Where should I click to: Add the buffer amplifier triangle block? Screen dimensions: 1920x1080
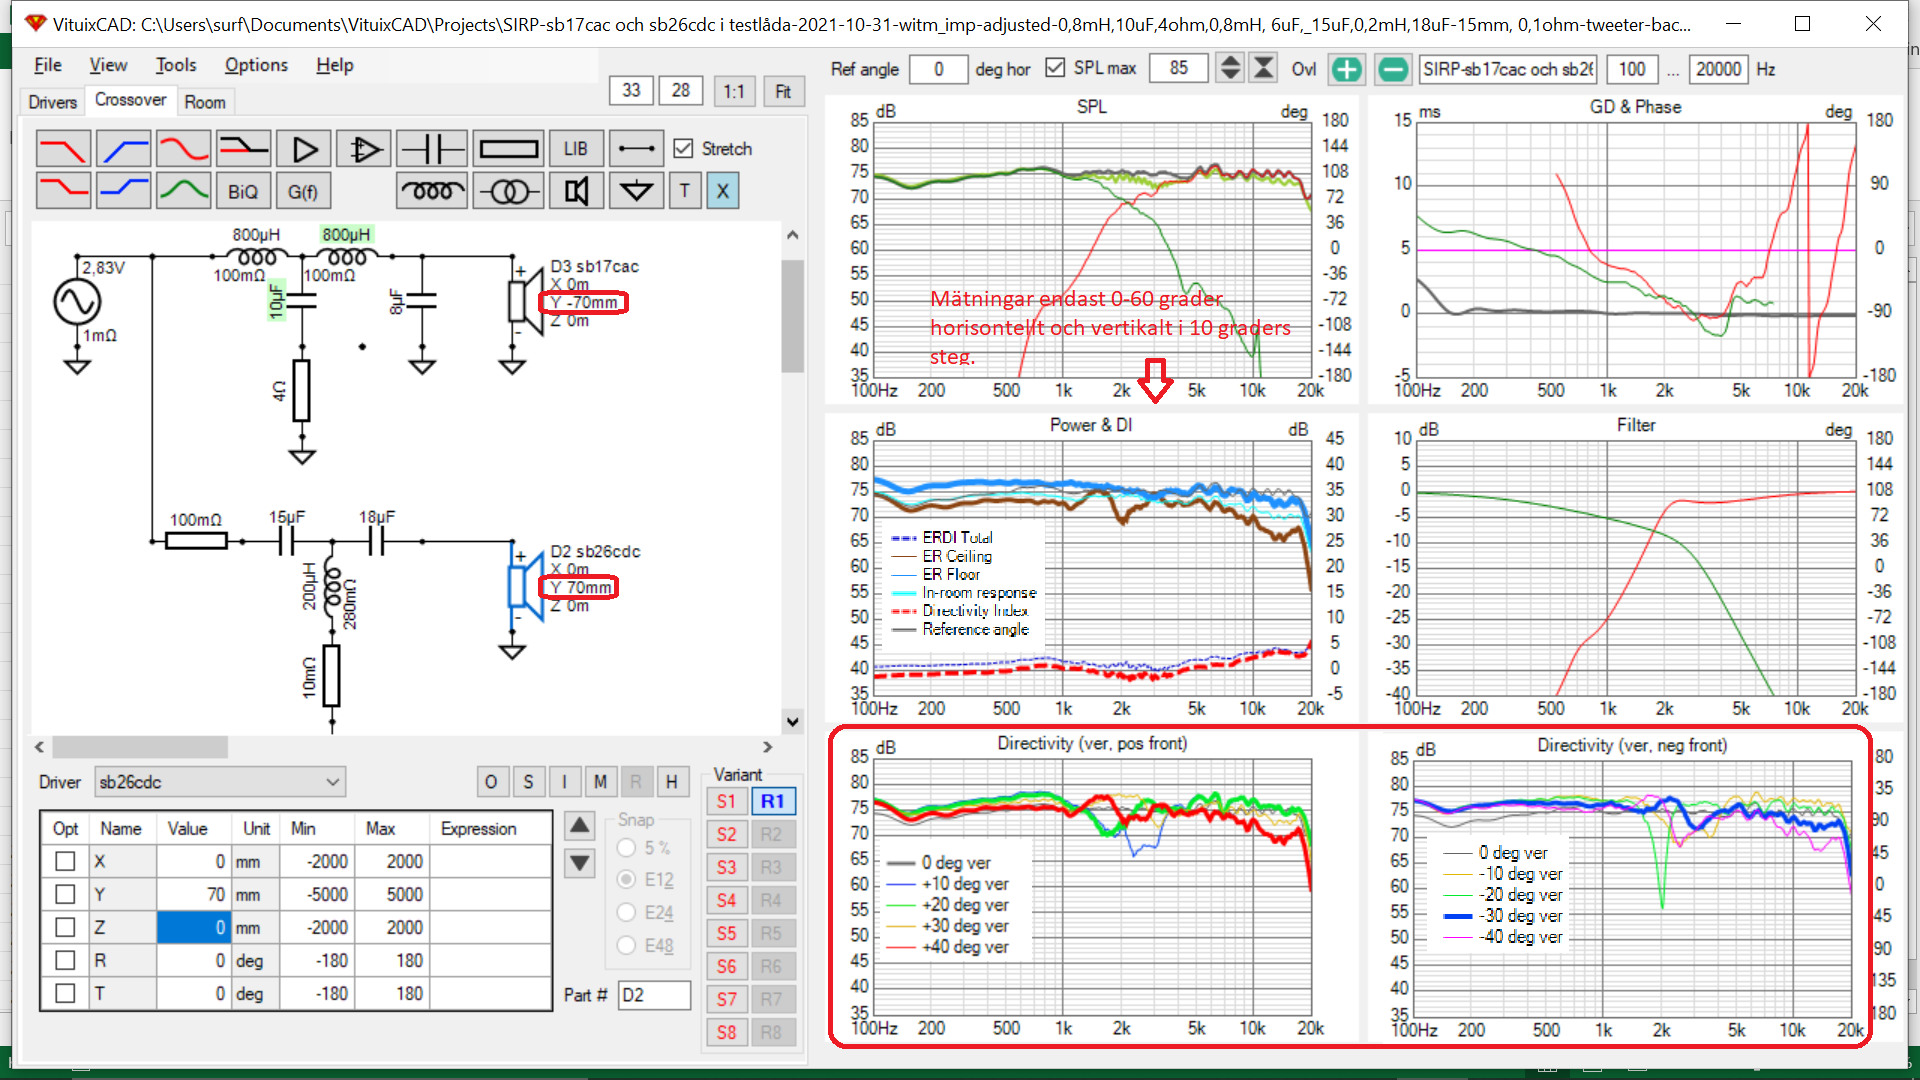click(x=304, y=150)
